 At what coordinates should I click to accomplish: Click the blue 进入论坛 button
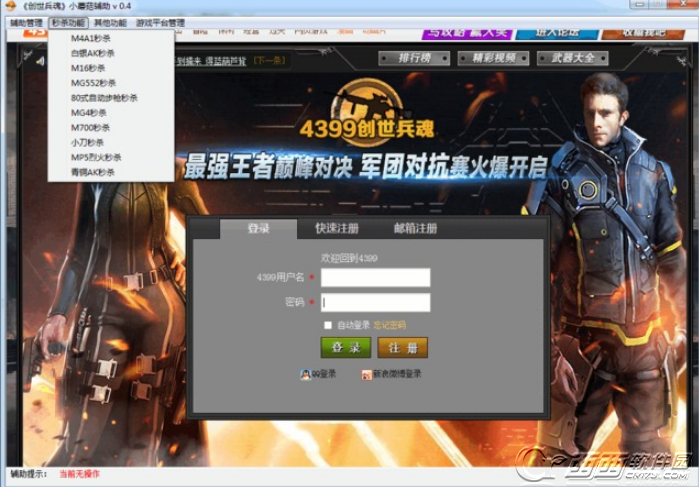(x=557, y=33)
